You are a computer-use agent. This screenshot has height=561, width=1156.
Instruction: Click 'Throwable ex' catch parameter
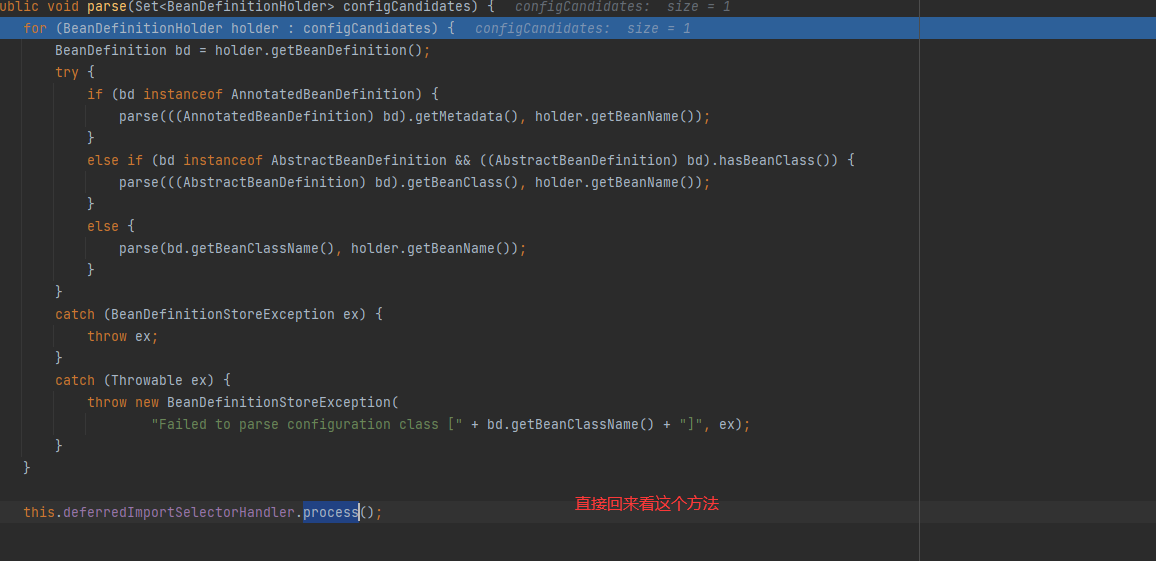point(159,380)
